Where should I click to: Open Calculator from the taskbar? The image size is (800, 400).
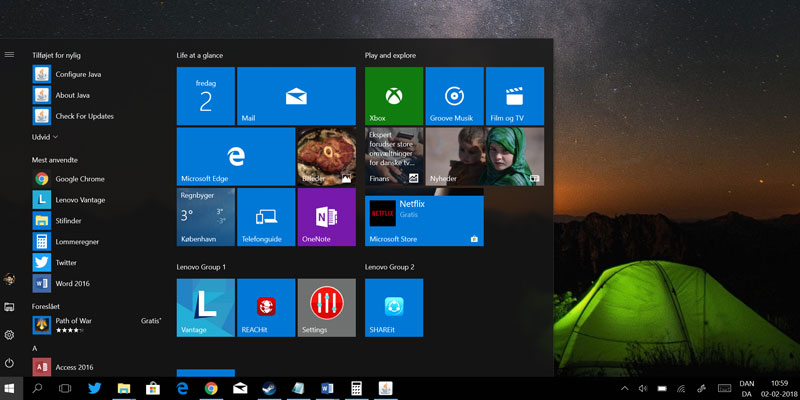tap(356, 389)
